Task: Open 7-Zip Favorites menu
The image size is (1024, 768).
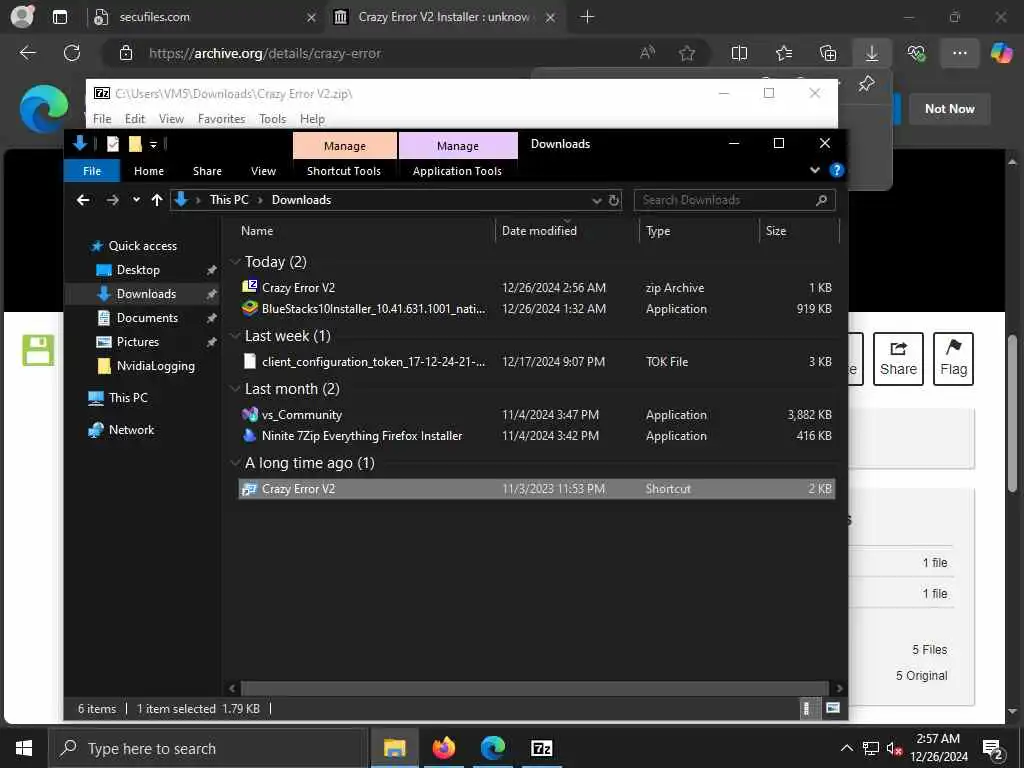Action: 221,119
